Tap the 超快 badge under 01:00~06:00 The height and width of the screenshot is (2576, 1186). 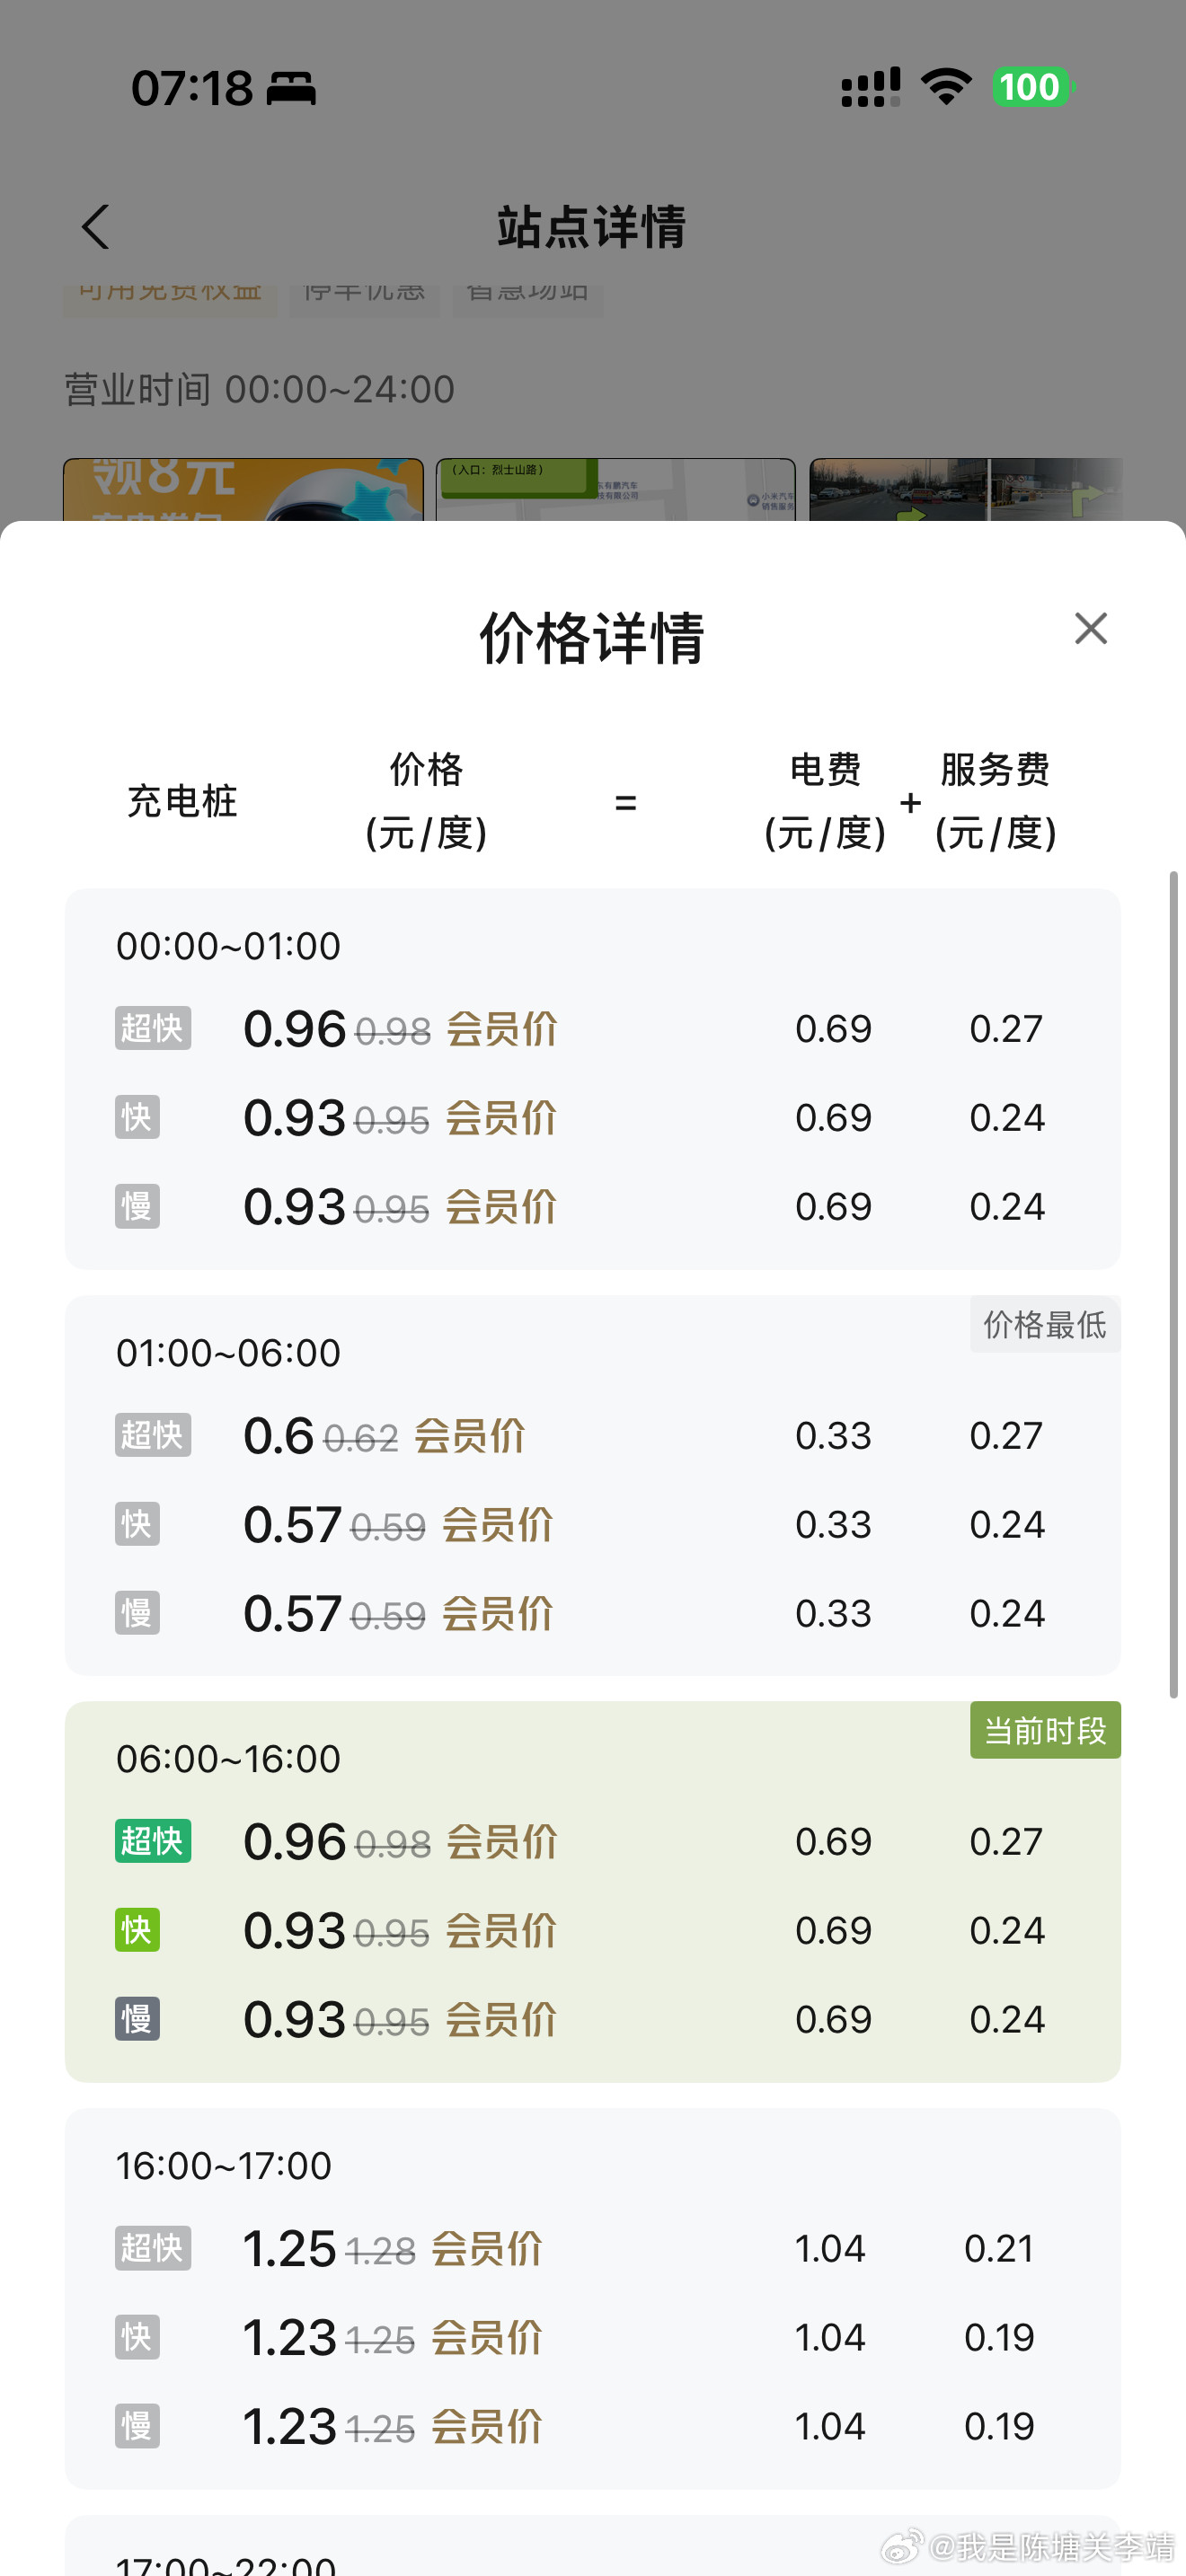point(153,1435)
